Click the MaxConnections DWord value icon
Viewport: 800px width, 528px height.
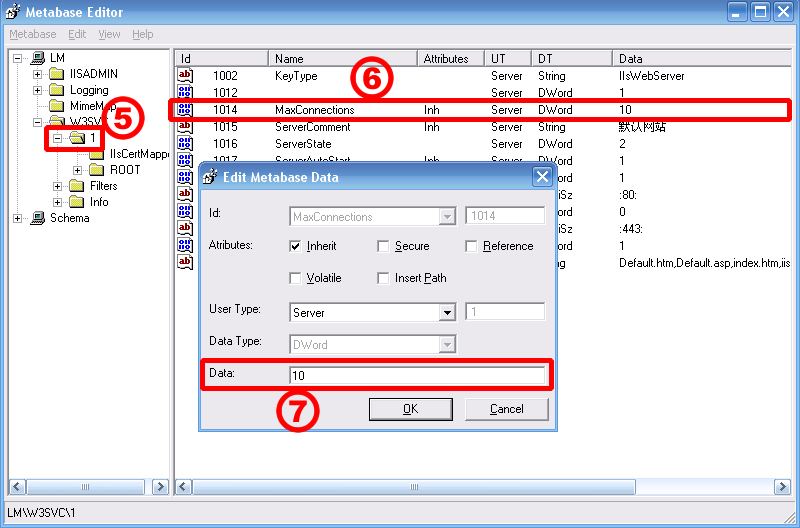(185, 110)
